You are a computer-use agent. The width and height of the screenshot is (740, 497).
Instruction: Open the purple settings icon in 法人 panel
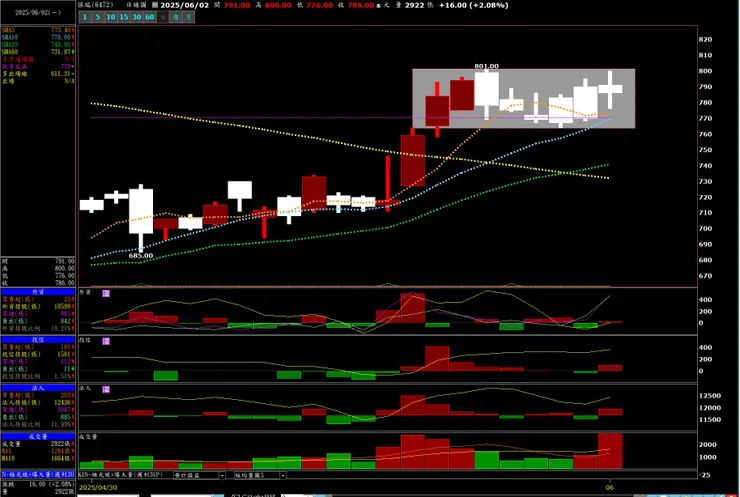click(x=106, y=389)
